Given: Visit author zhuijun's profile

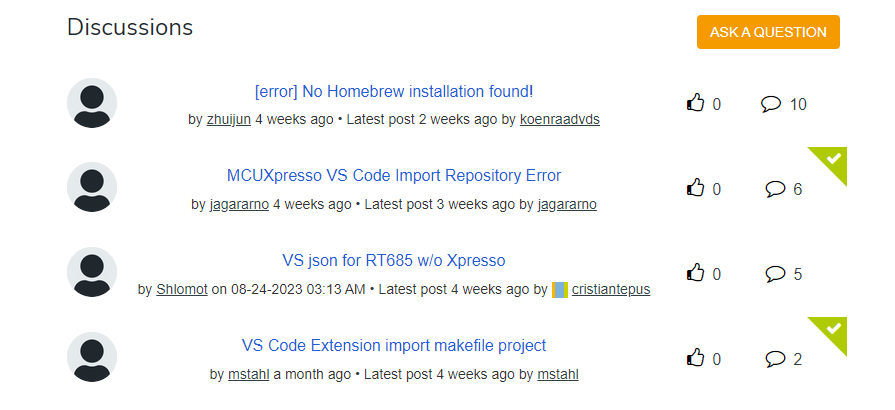Looking at the screenshot, I should click(229, 119).
